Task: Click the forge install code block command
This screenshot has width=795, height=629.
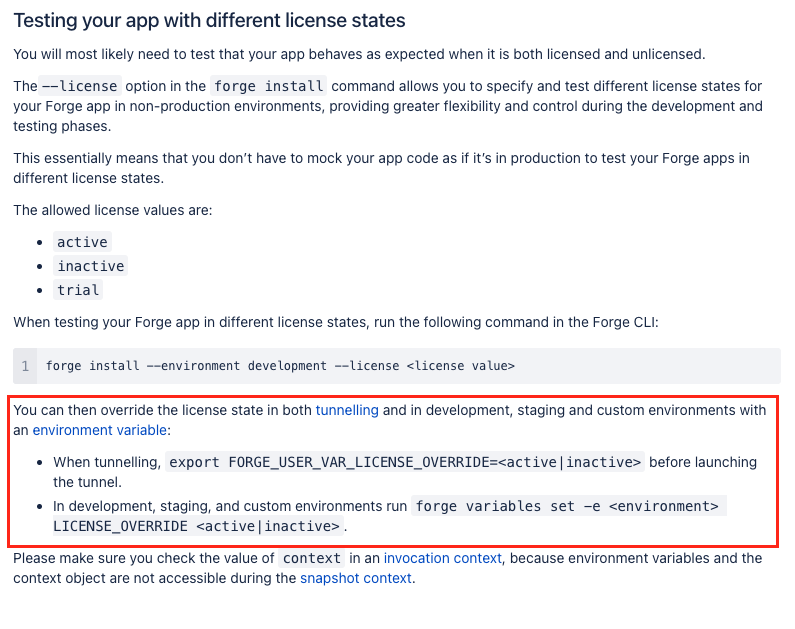Action: coord(280,366)
